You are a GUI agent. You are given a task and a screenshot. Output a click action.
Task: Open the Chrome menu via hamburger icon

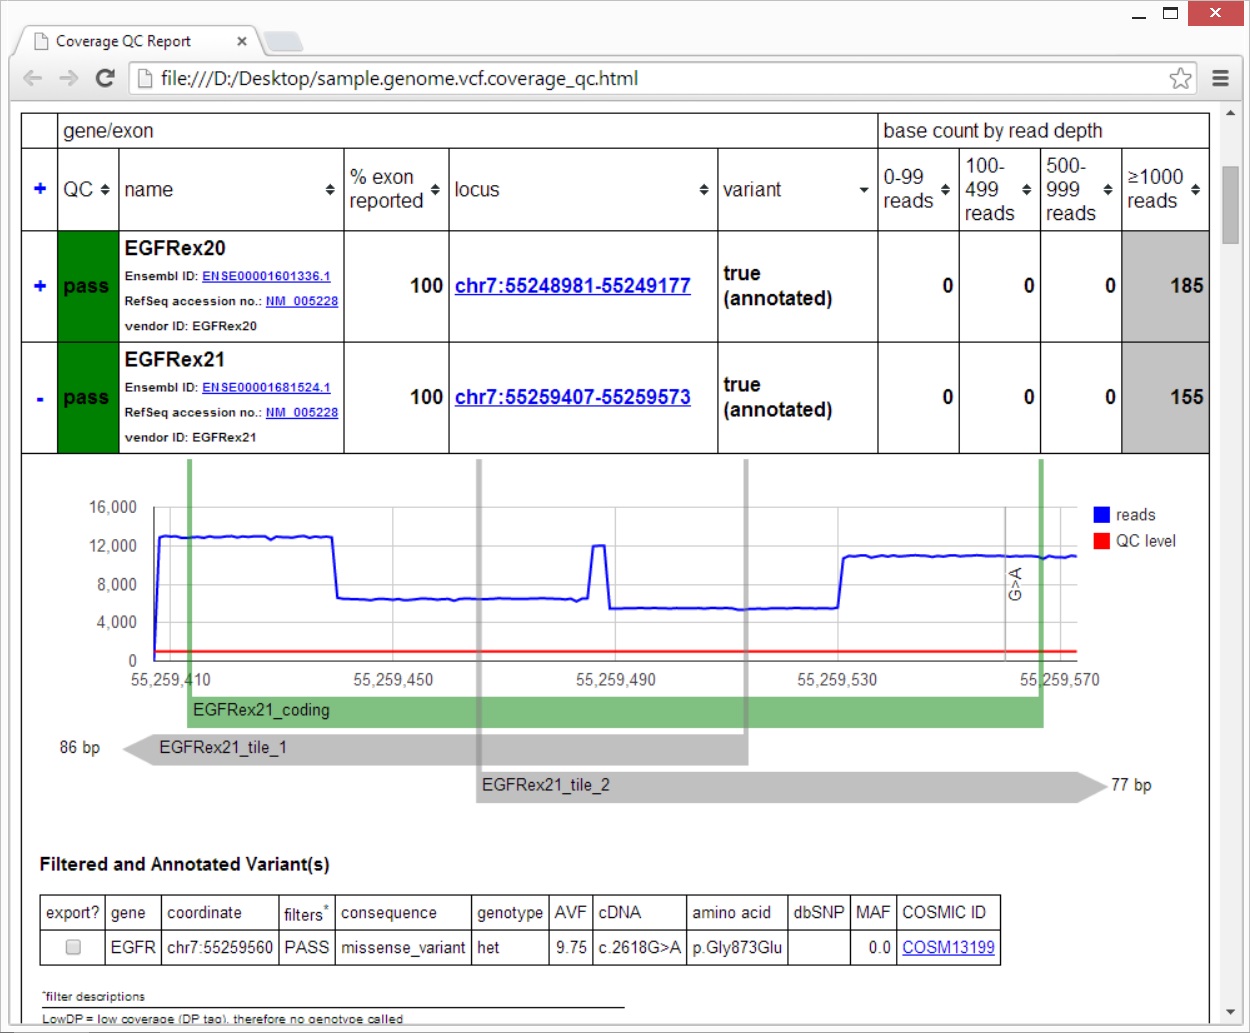pyautogui.click(x=1220, y=78)
